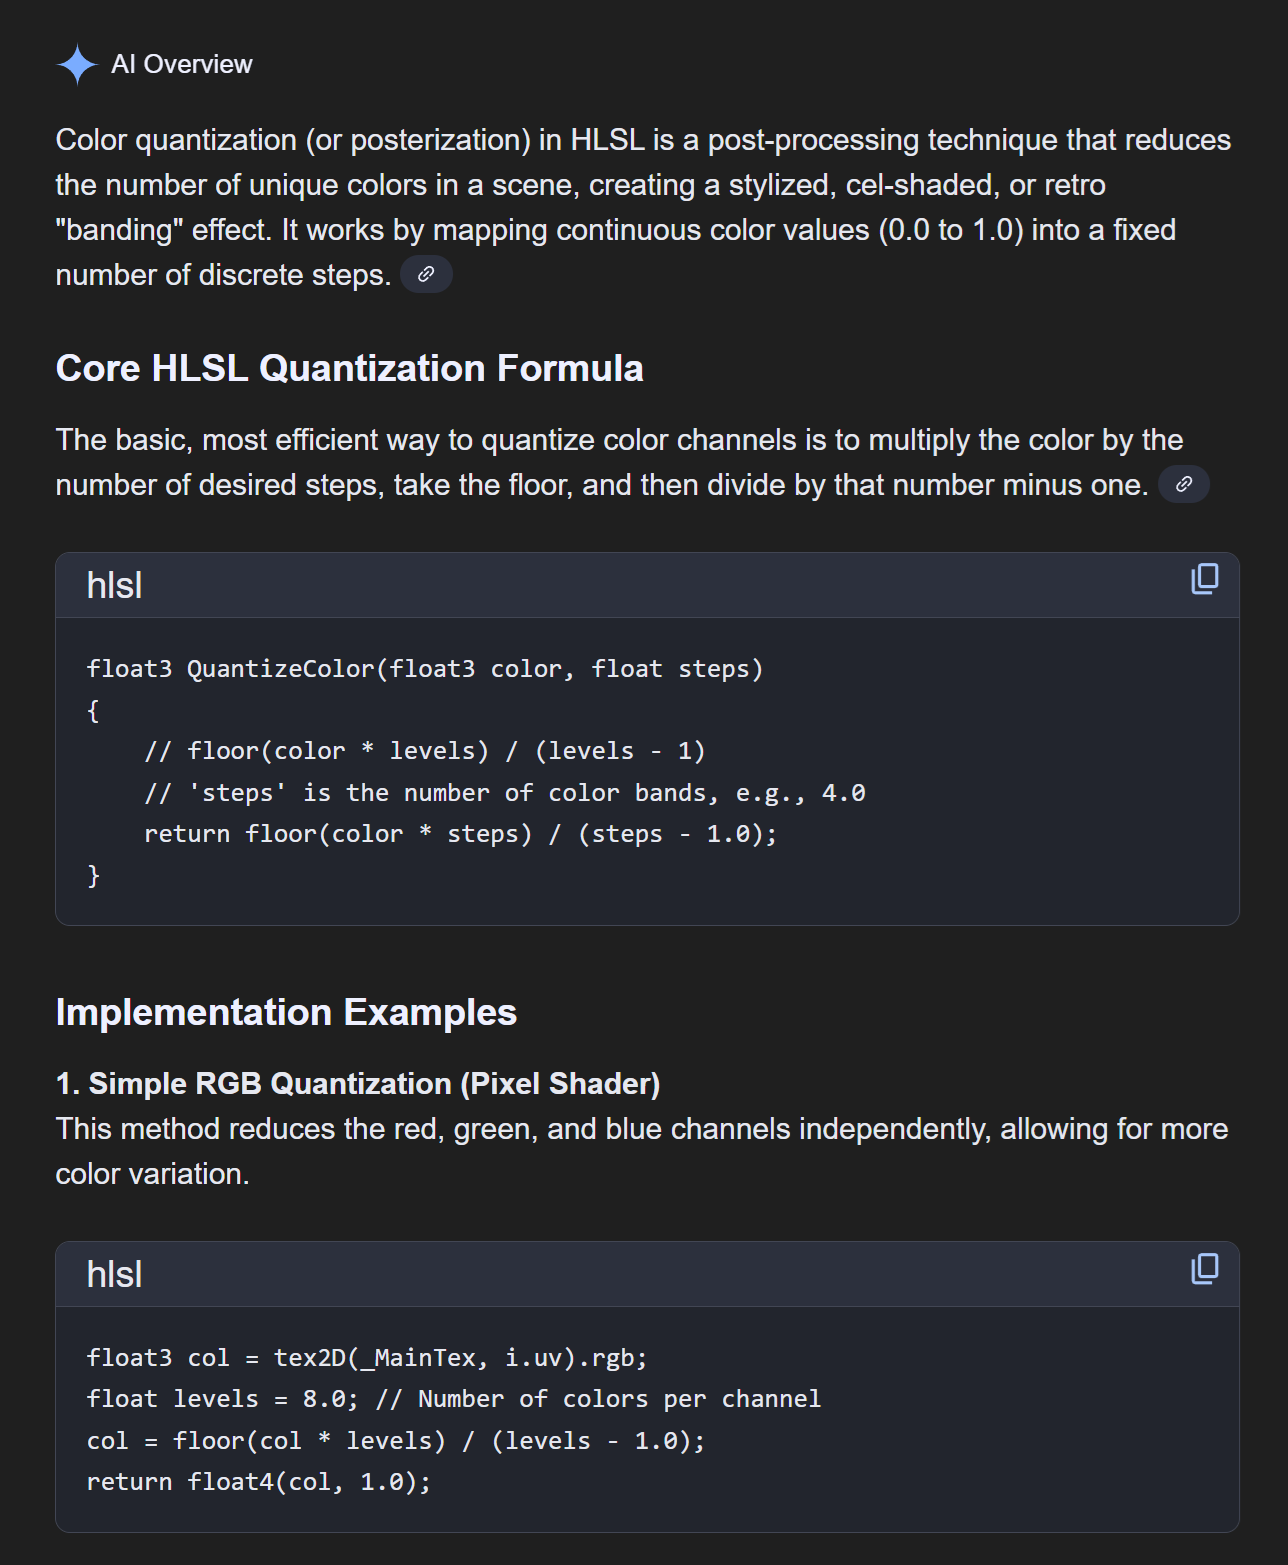This screenshot has height=1565, width=1288.
Task: Click the "return float4(col, 1.0);" code line
Action: click(259, 1482)
